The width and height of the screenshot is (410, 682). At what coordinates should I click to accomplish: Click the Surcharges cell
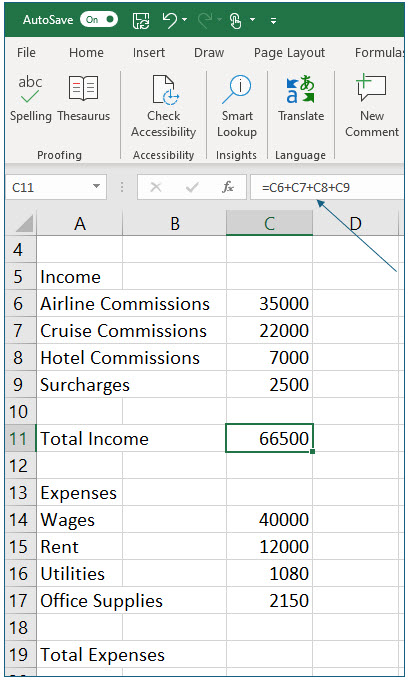[x=80, y=384]
